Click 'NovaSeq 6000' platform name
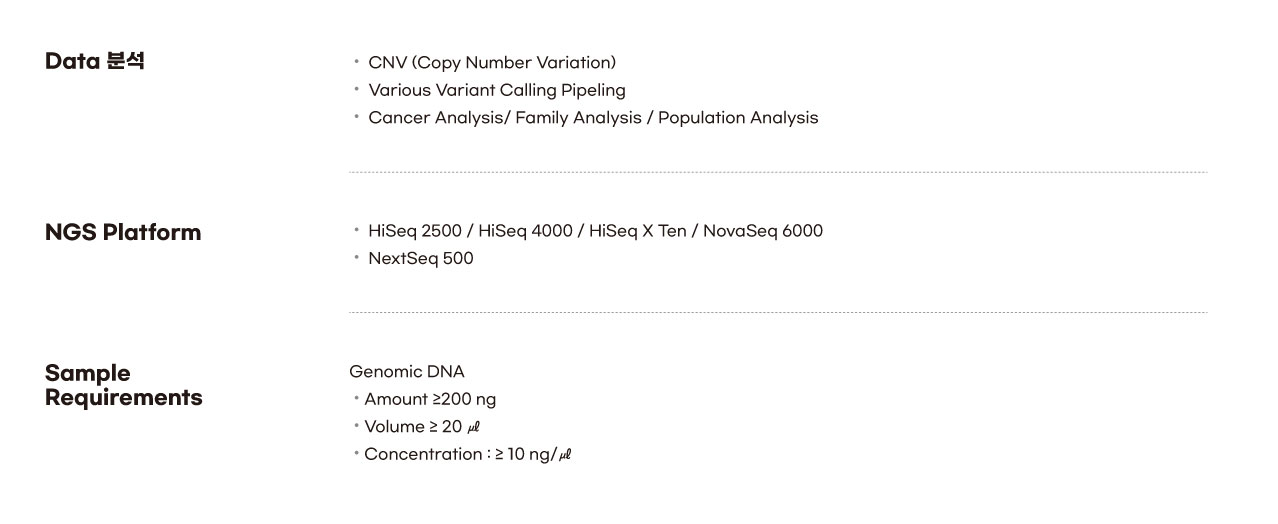Viewport: 1278px width, 524px height. (x=763, y=231)
